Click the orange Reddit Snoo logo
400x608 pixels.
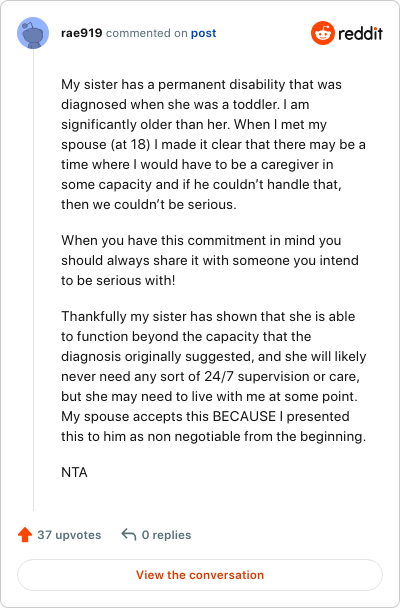click(322, 33)
